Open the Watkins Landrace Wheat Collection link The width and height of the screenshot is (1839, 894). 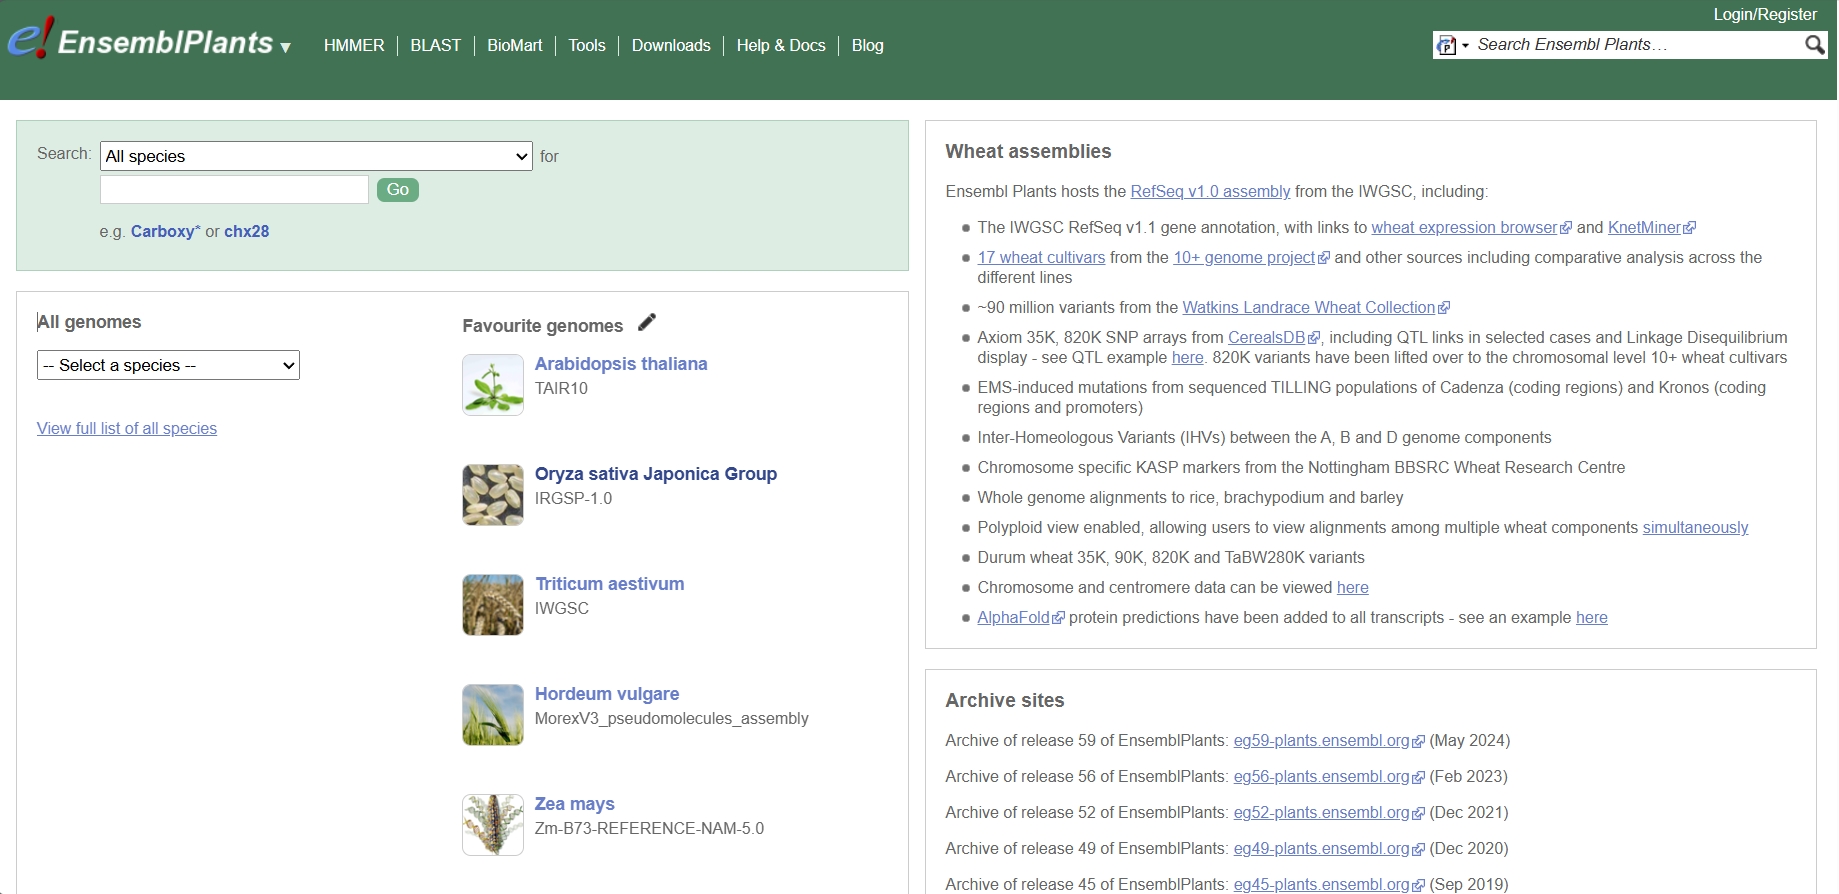coord(1309,307)
